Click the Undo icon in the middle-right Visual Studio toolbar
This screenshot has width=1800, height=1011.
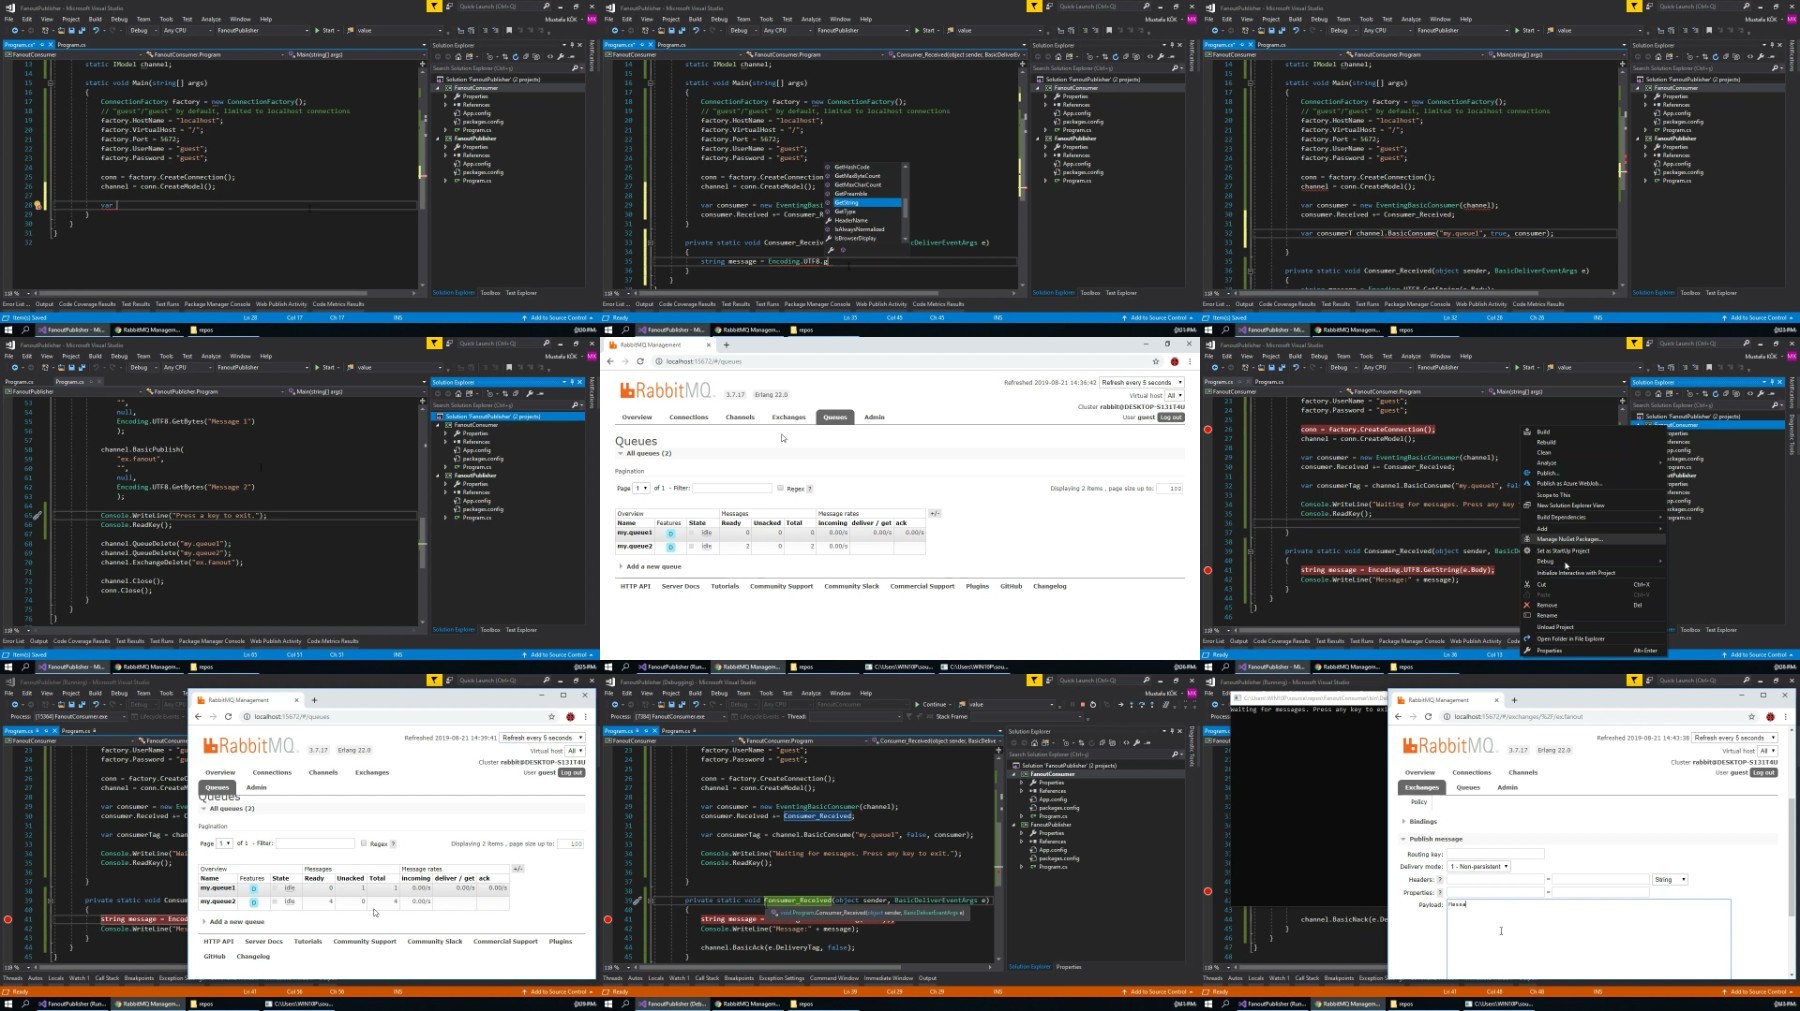[x=1295, y=367]
